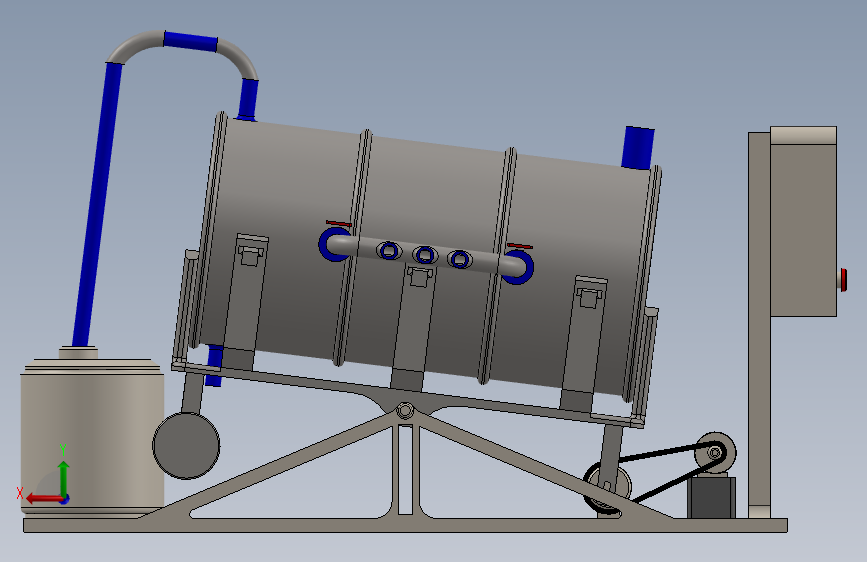
Task: Select the left port on the manifold
Action: click(x=389, y=251)
